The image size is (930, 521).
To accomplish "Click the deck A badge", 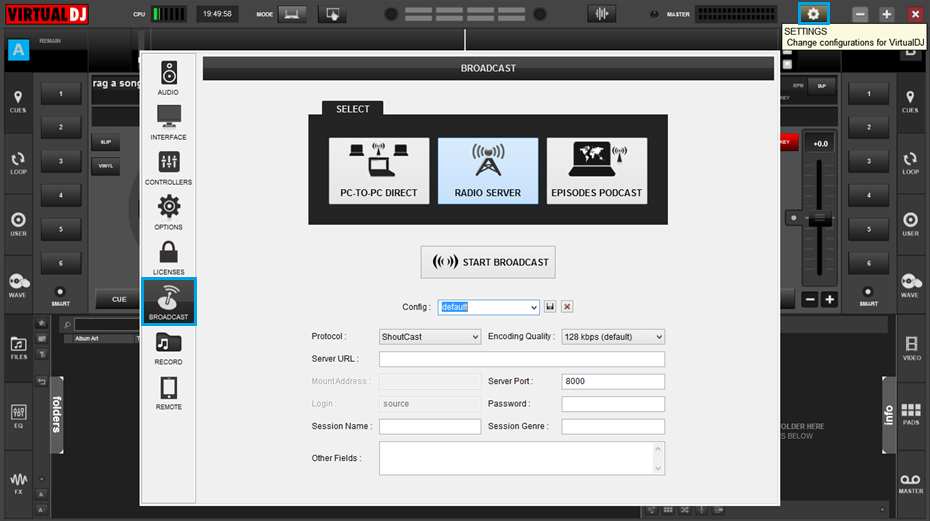I will [18, 50].
